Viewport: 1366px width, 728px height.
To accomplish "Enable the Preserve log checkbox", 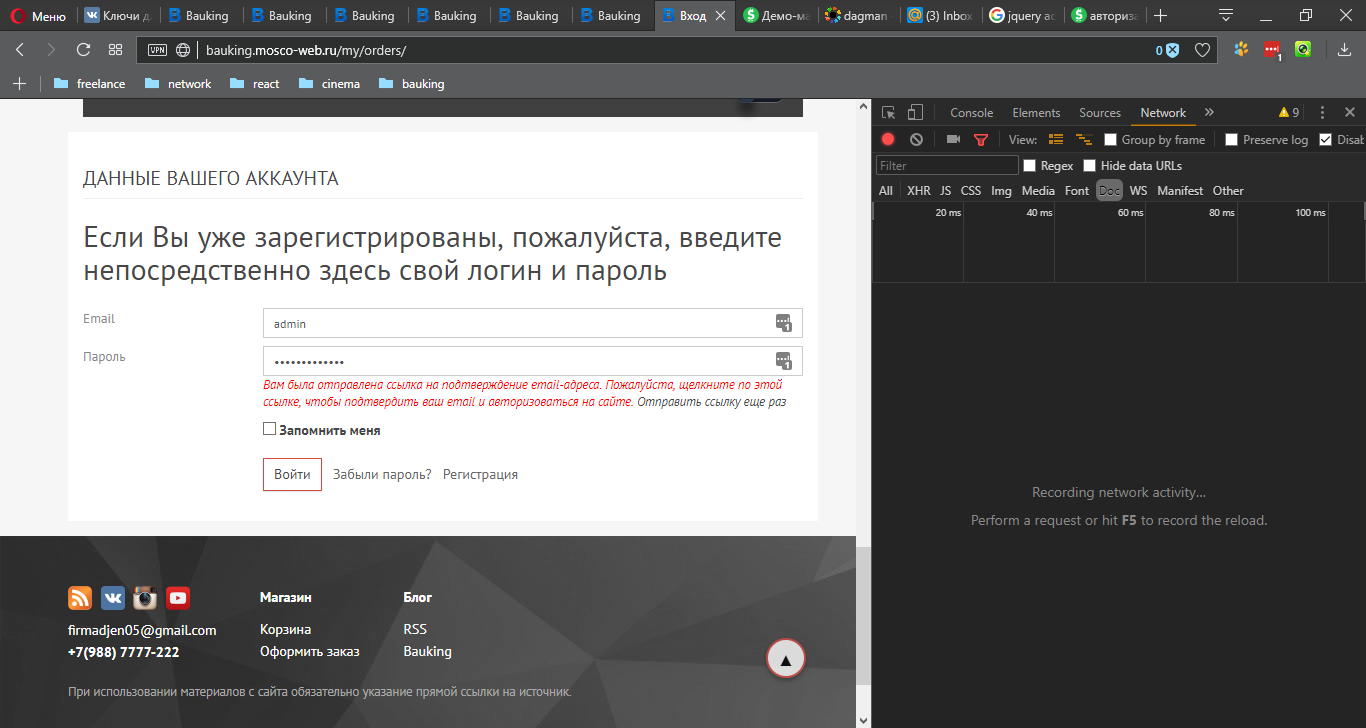I will pos(1231,140).
